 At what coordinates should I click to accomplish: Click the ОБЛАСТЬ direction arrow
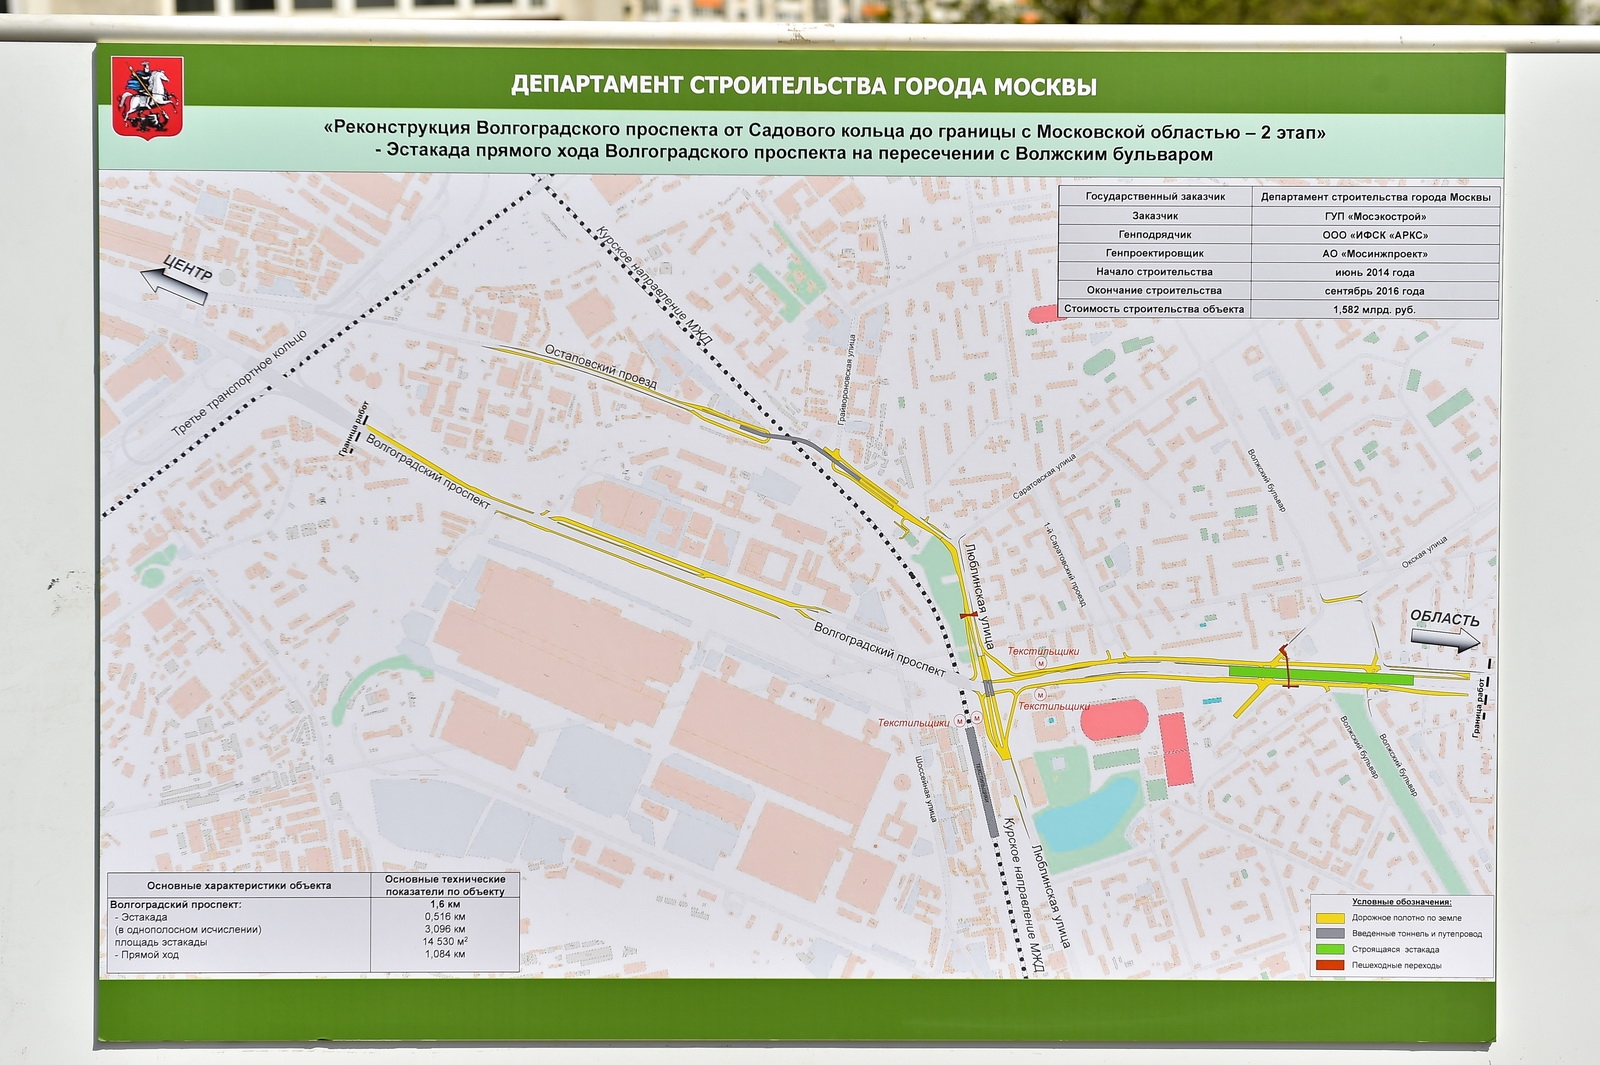pos(1445,632)
